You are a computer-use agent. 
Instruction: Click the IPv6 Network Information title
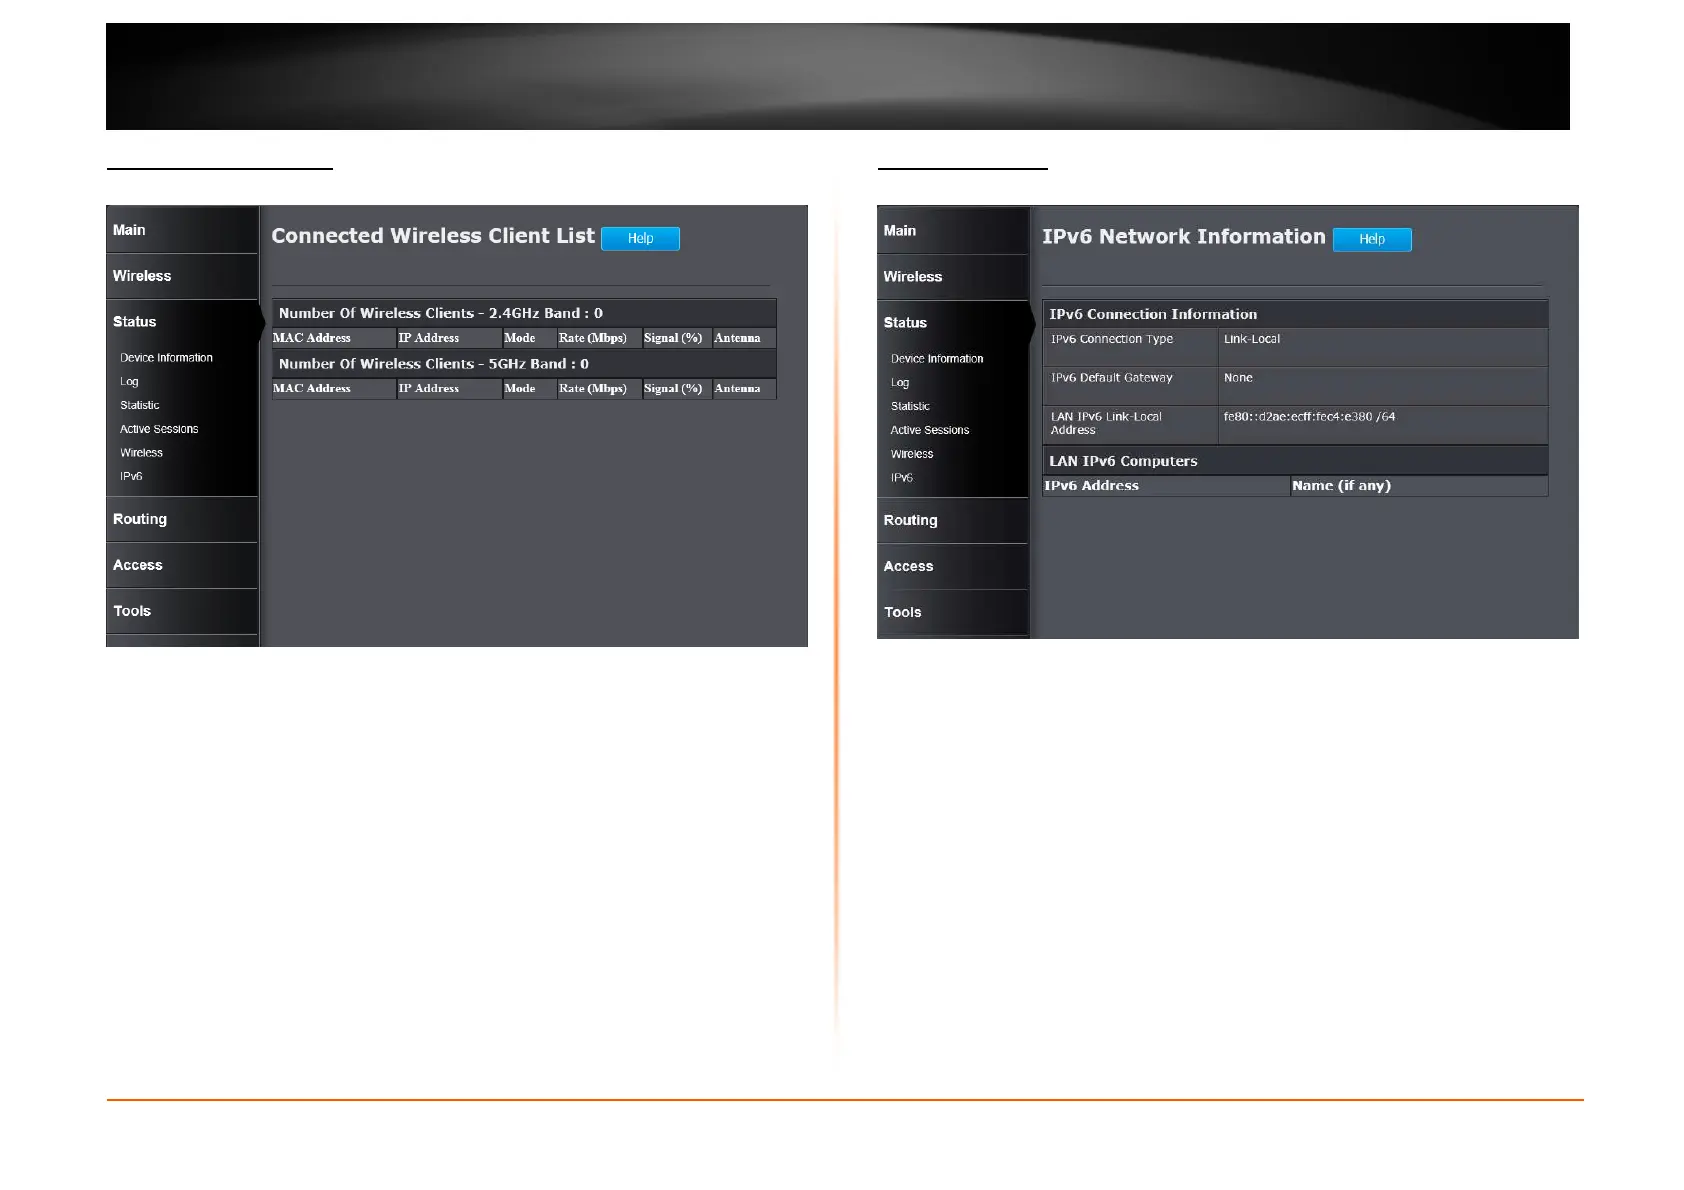tap(1183, 237)
